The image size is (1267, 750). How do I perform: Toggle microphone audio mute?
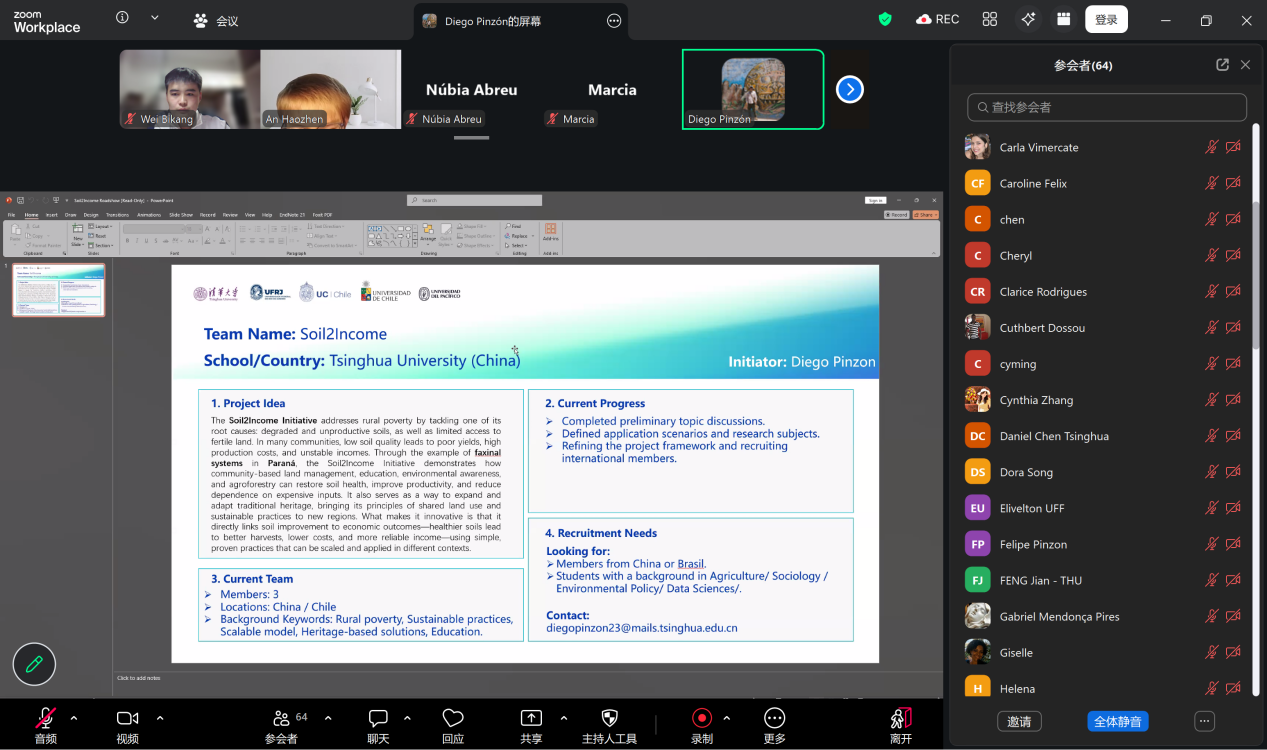tap(46, 718)
